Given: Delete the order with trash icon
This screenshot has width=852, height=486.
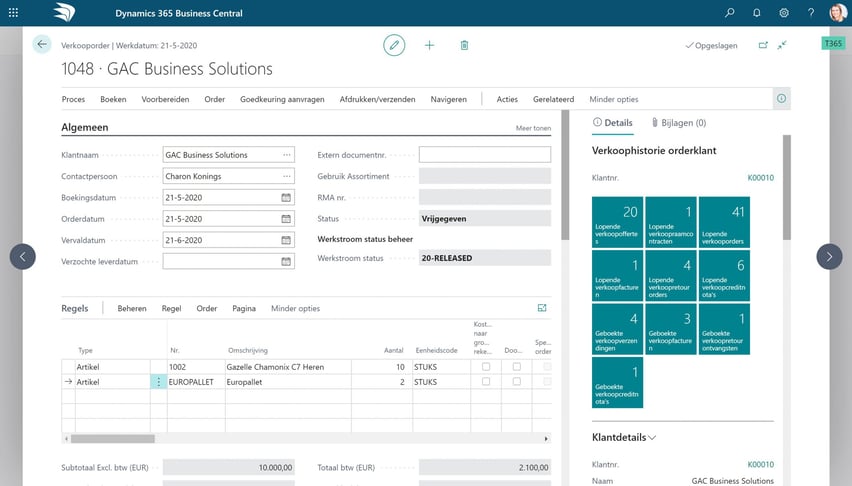Looking at the screenshot, I should click(464, 45).
